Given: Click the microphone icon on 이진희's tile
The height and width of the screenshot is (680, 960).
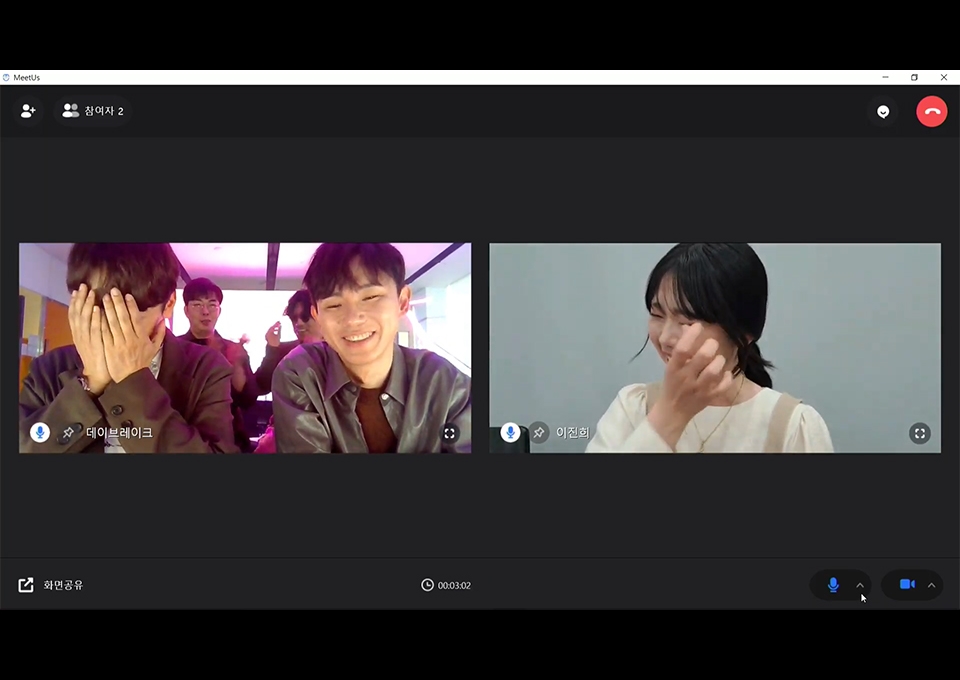Looking at the screenshot, I should tap(510, 432).
